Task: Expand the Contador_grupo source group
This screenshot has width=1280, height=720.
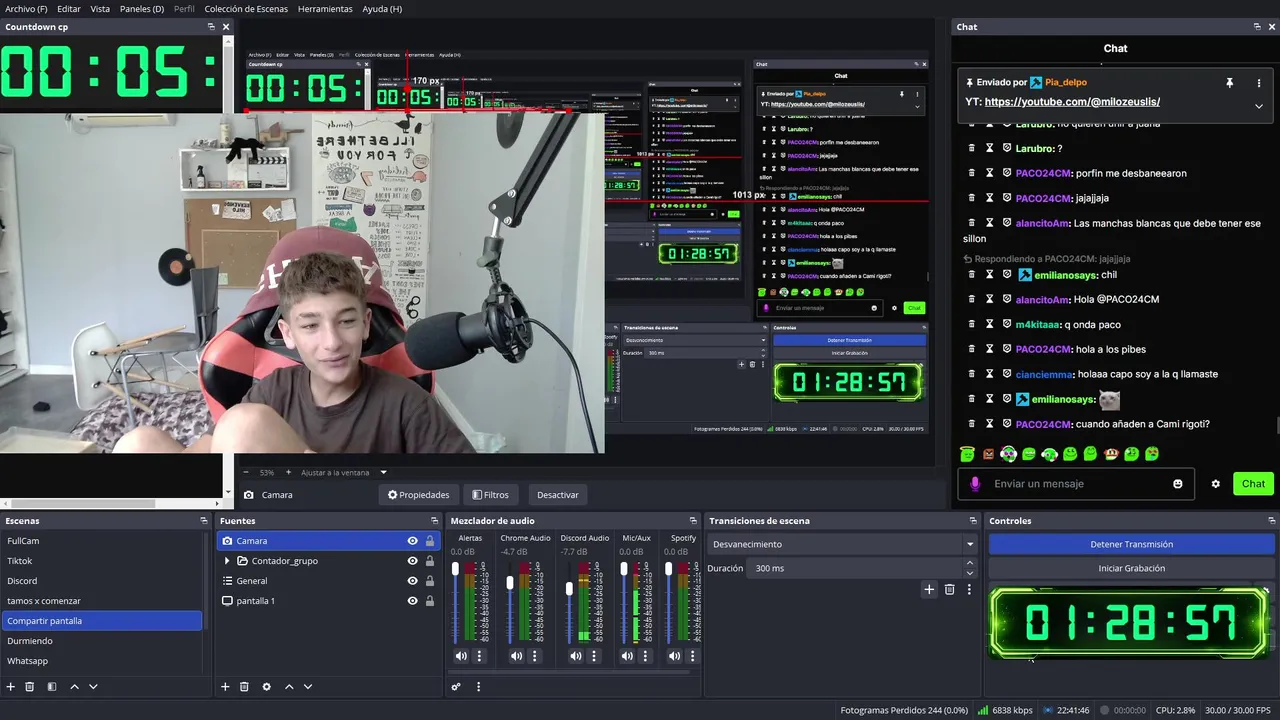Action: (227, 561)
